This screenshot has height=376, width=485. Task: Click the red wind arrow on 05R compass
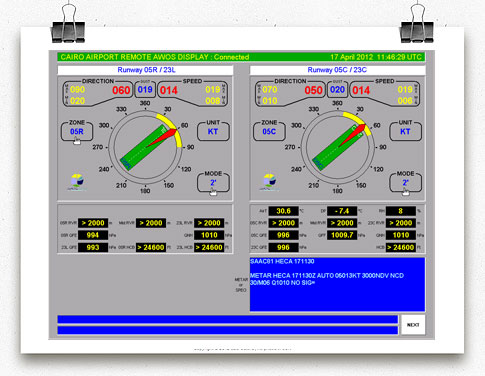point(162,138)
